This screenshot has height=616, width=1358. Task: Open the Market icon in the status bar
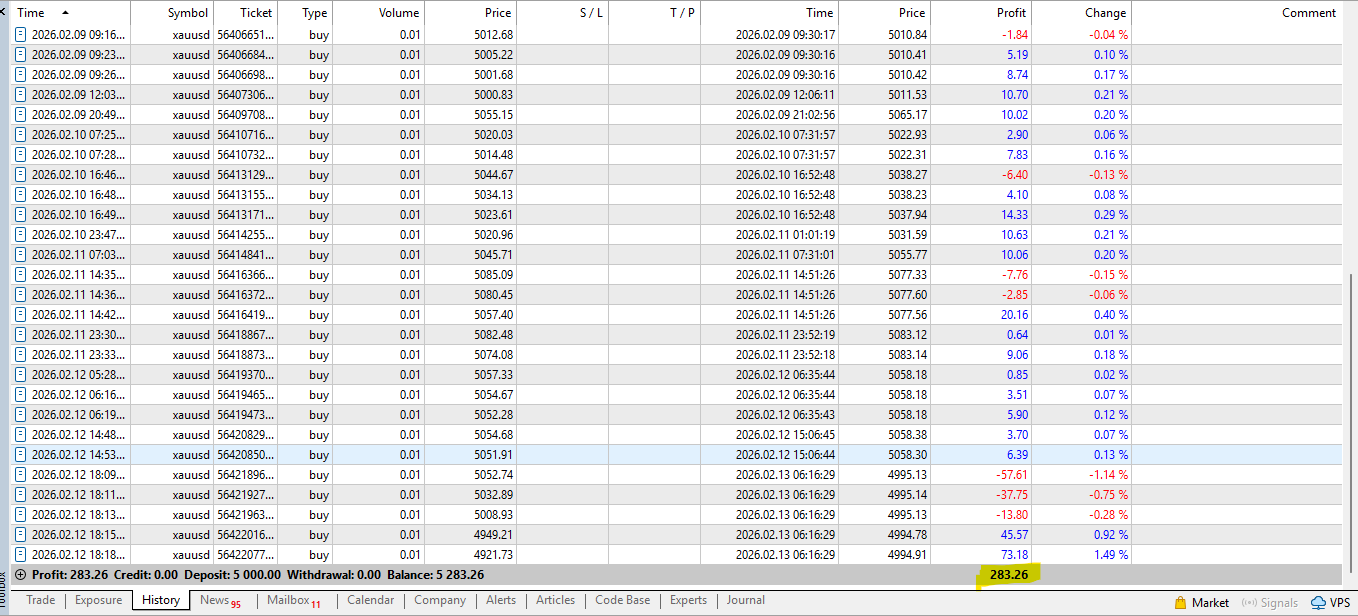tap(1180, 603)
